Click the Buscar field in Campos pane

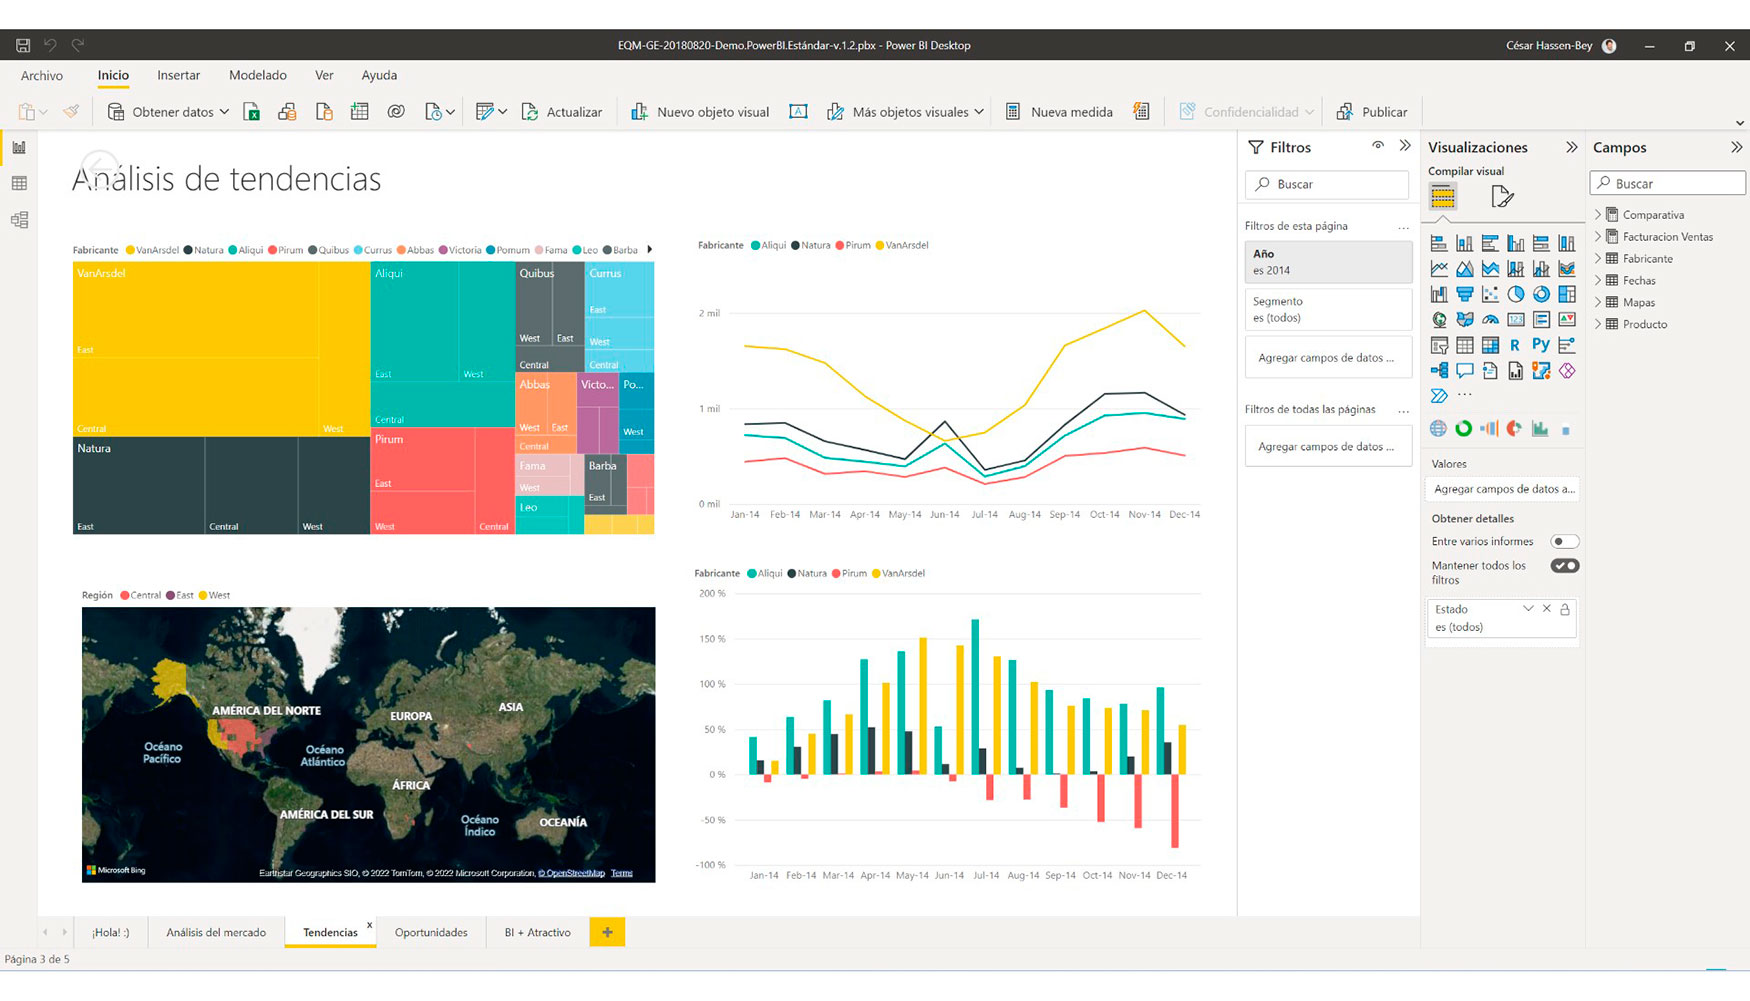point(1667,184)
